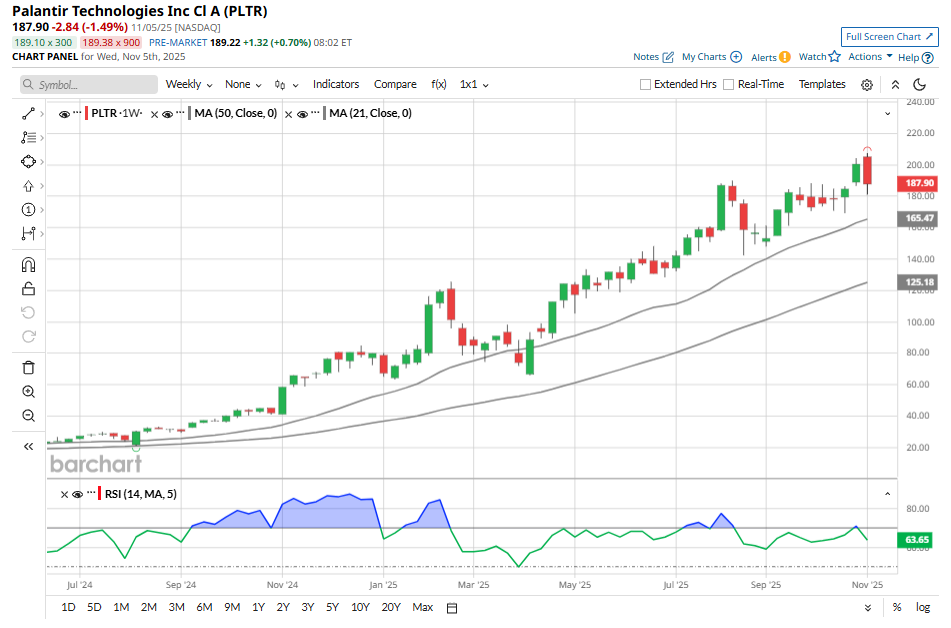Viewport: 951px width, 628px height.
Task: Open chart settings gear
Action: tap(867, 85)
